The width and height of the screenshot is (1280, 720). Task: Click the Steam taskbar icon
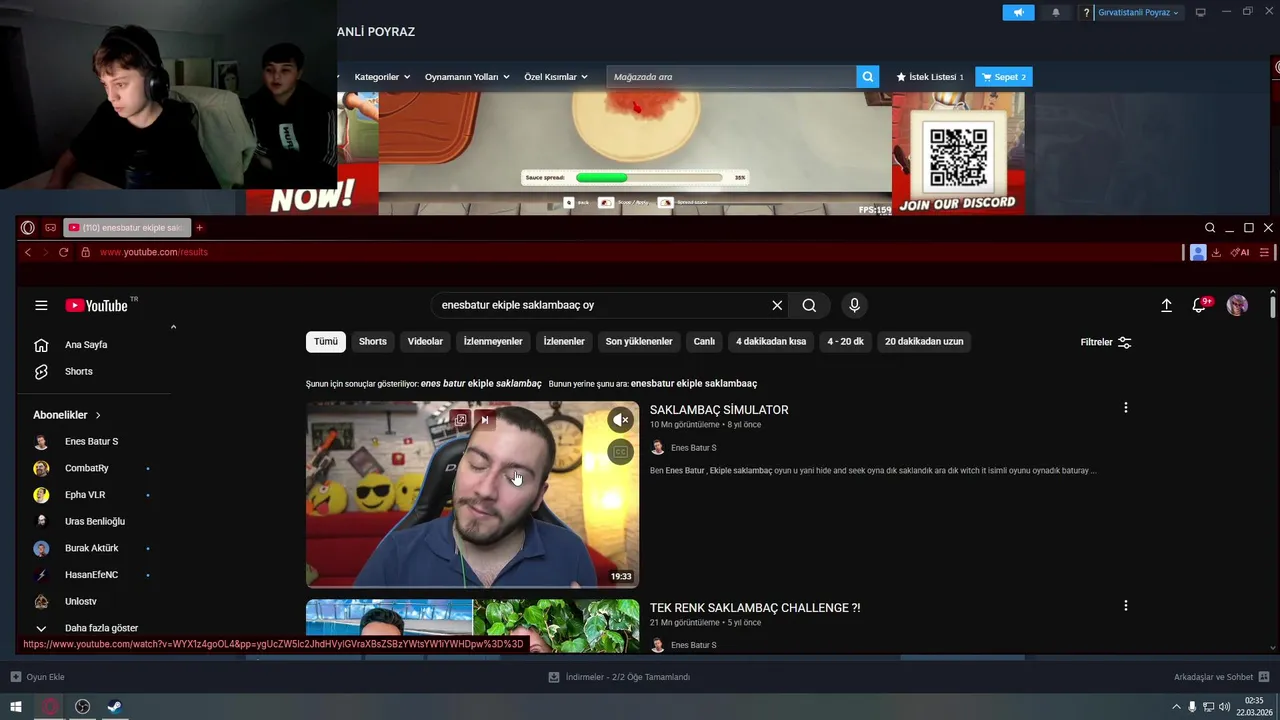tap(114, 707)
